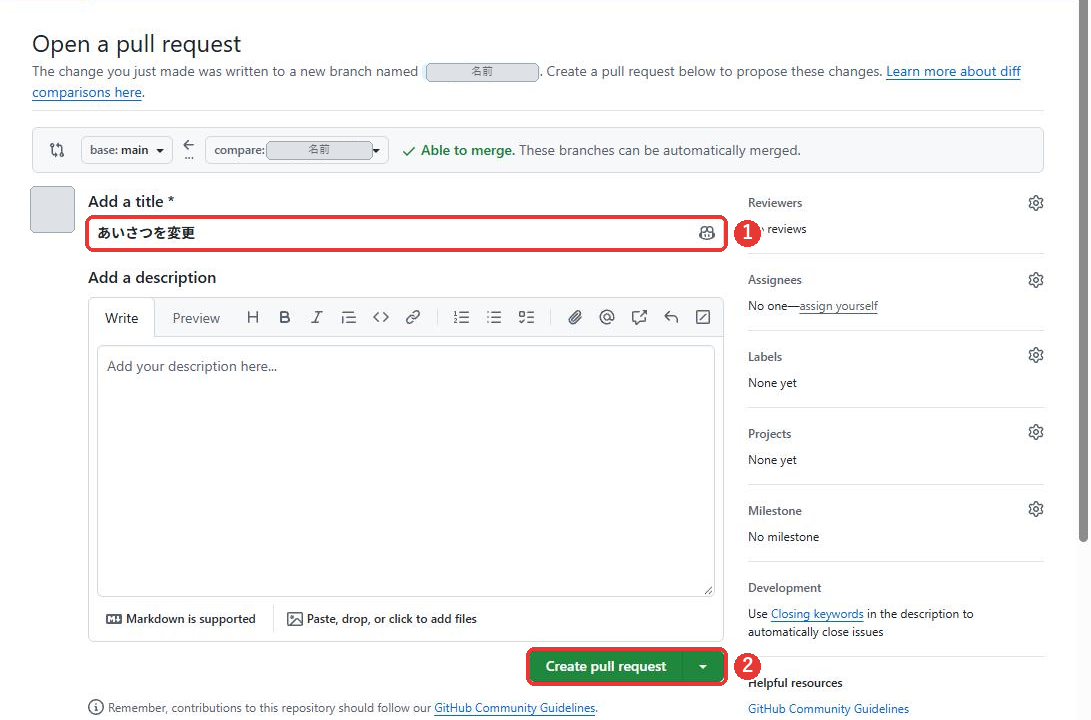Click the page vertical scrollbar
This screenshot has height=720, width=1091.
click(x=1083, y=271)
